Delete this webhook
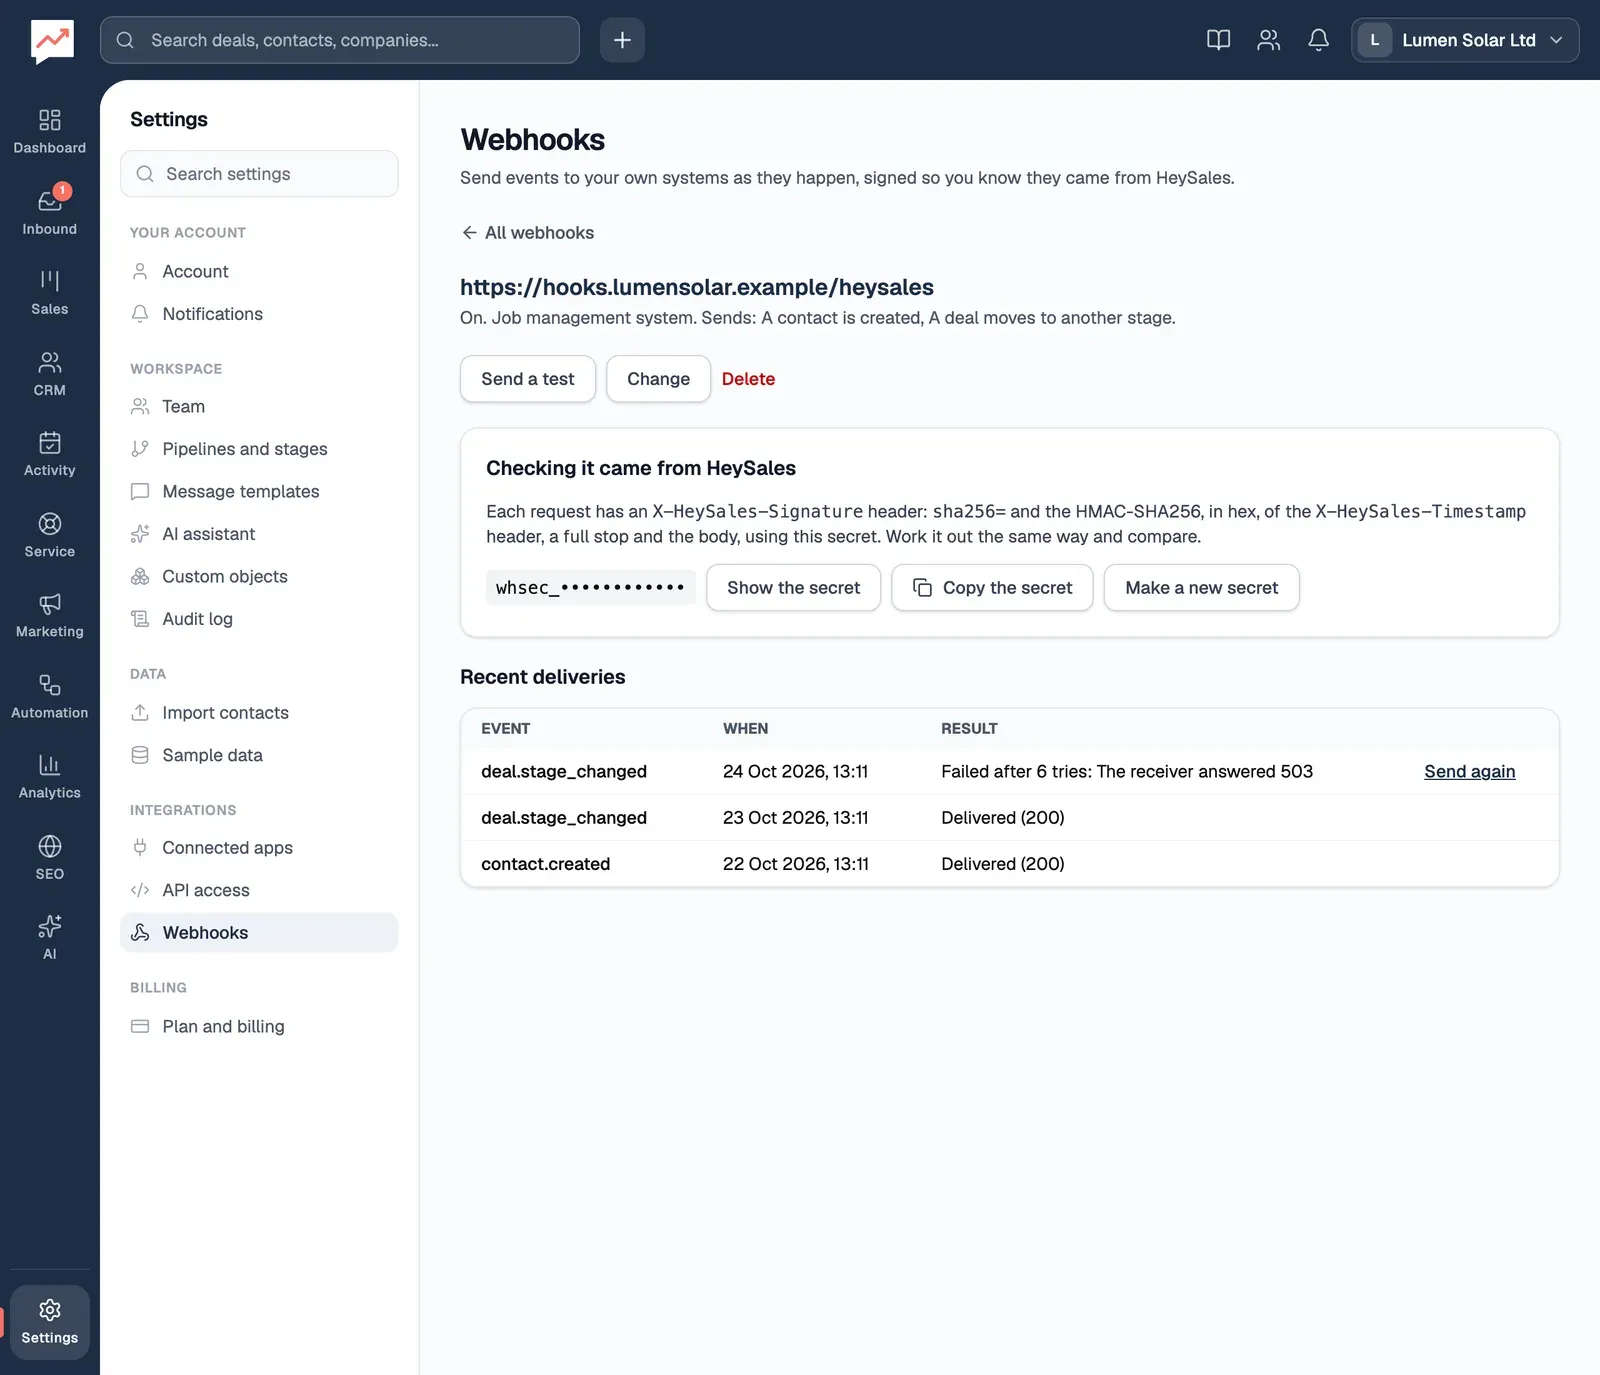The width and height of the screenshot is (1600, 1375). click(748, 379)
